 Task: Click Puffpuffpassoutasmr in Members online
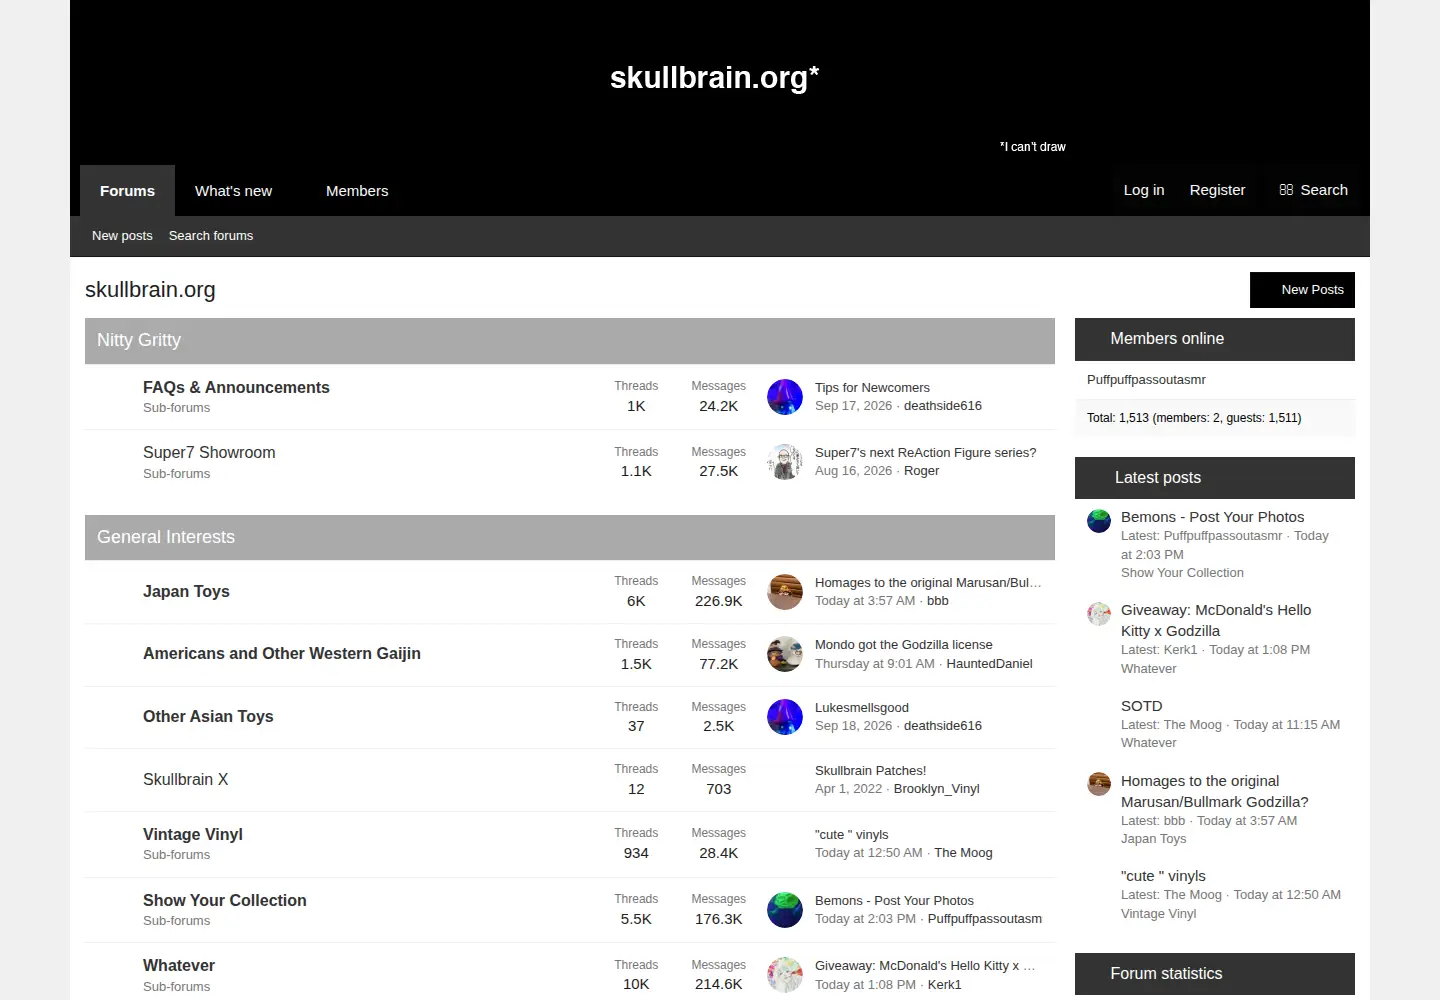point(1146,380)
